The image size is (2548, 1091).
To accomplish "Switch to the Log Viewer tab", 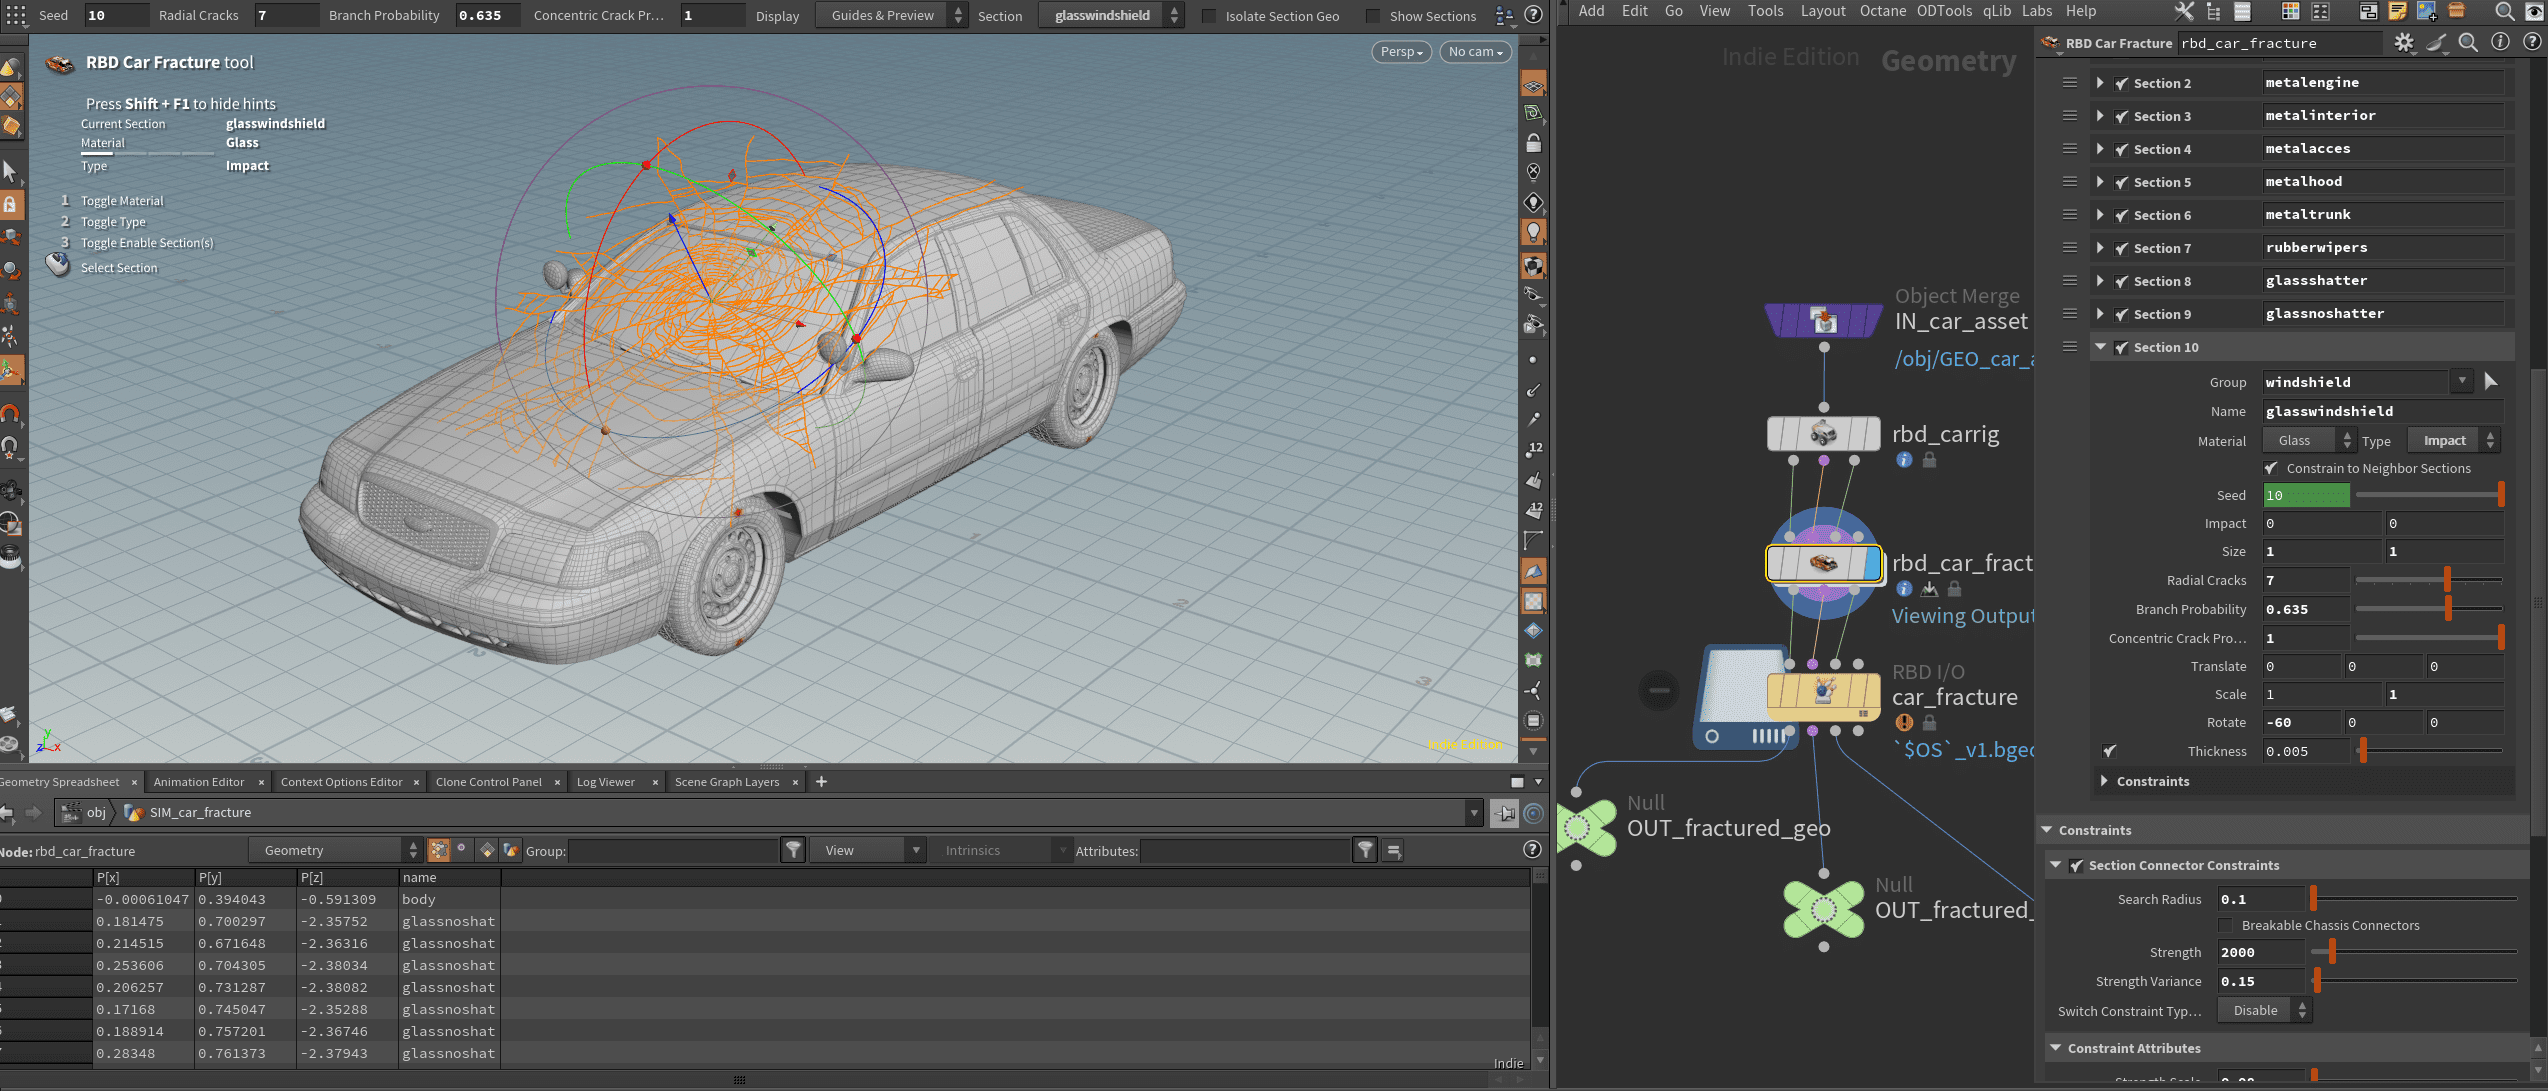I will tap(605, 782).
